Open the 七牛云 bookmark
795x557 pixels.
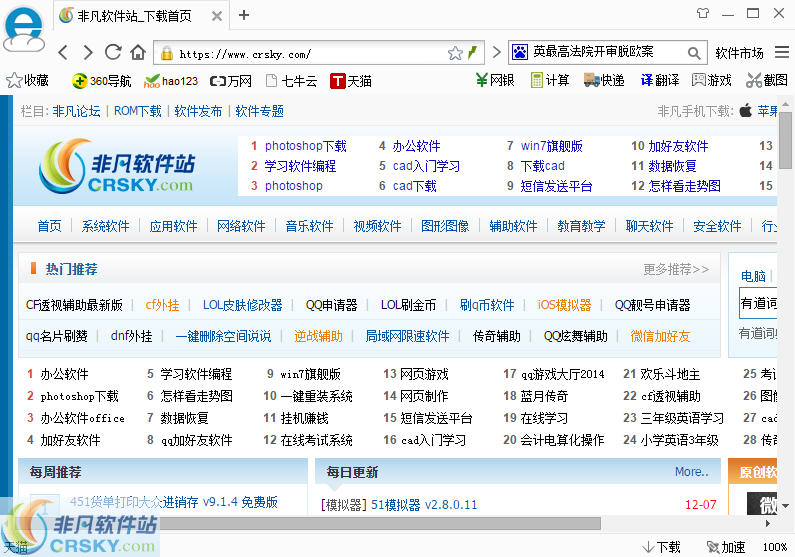(x=292, y=81)
